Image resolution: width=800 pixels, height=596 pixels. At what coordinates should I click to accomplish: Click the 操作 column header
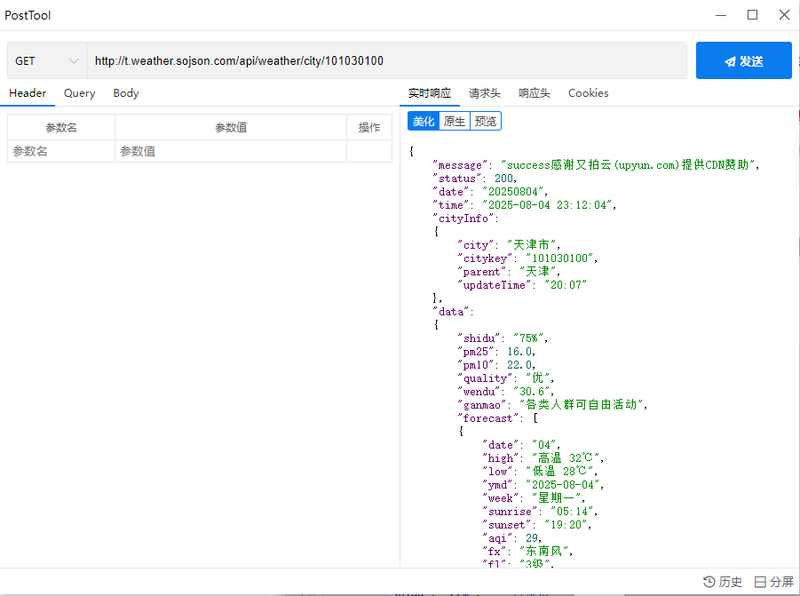(x=369, y=128)
